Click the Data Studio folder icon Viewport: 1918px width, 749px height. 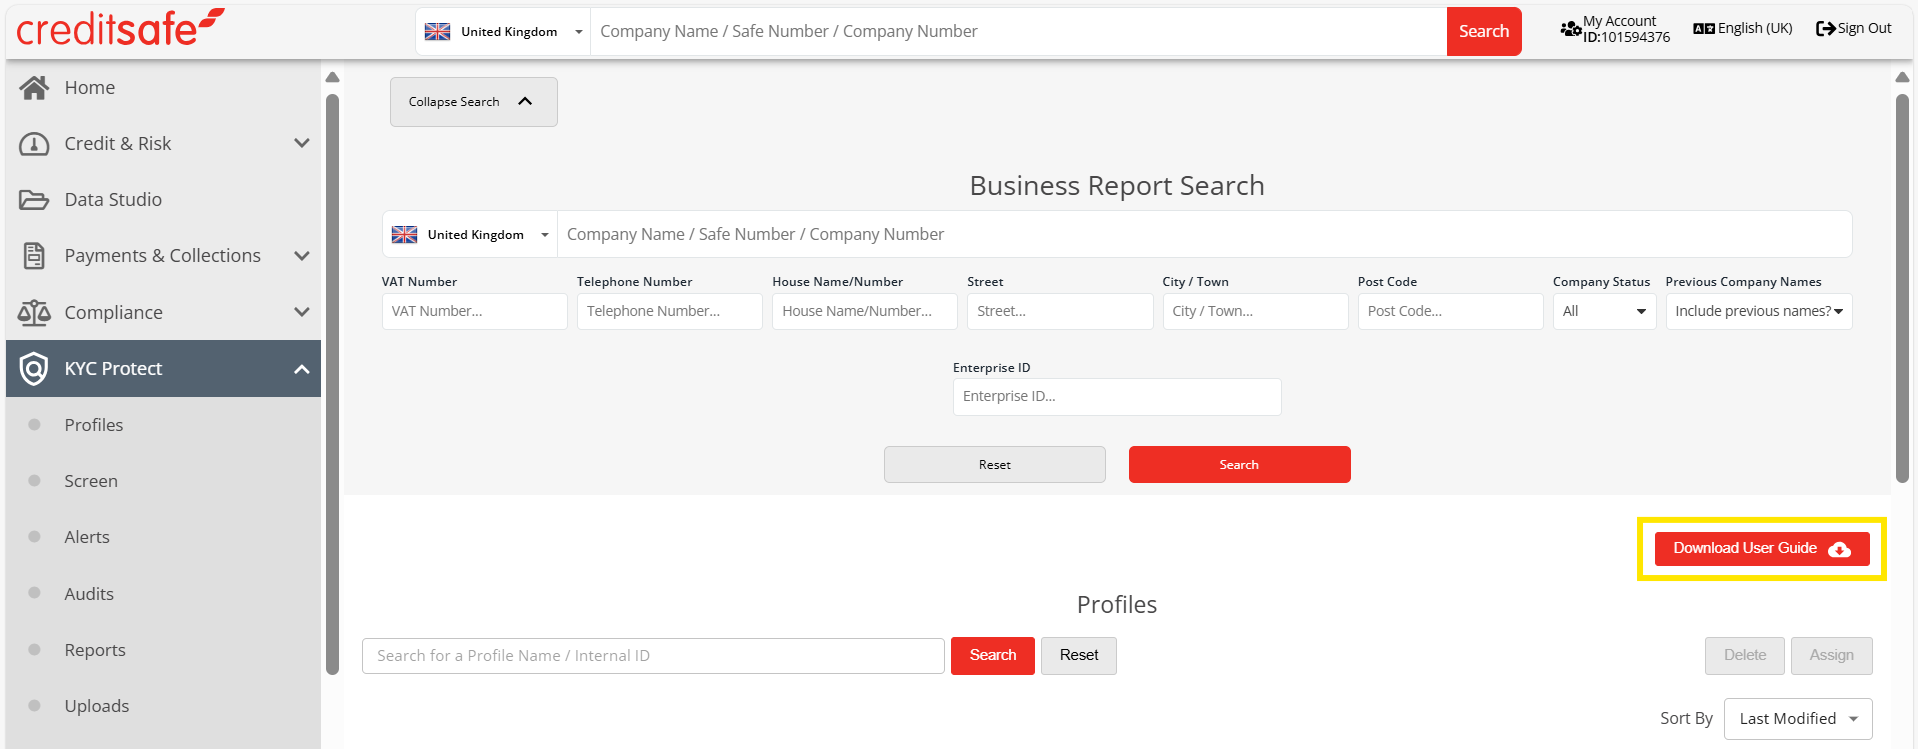34,200
